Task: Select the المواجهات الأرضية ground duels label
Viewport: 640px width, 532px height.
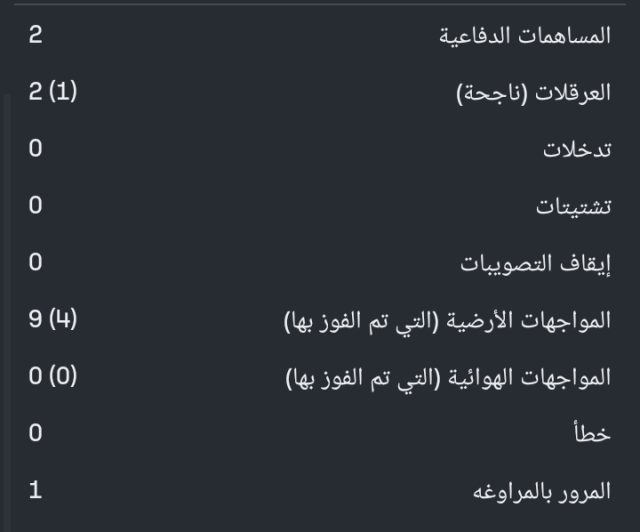Action: pos(447,321)
